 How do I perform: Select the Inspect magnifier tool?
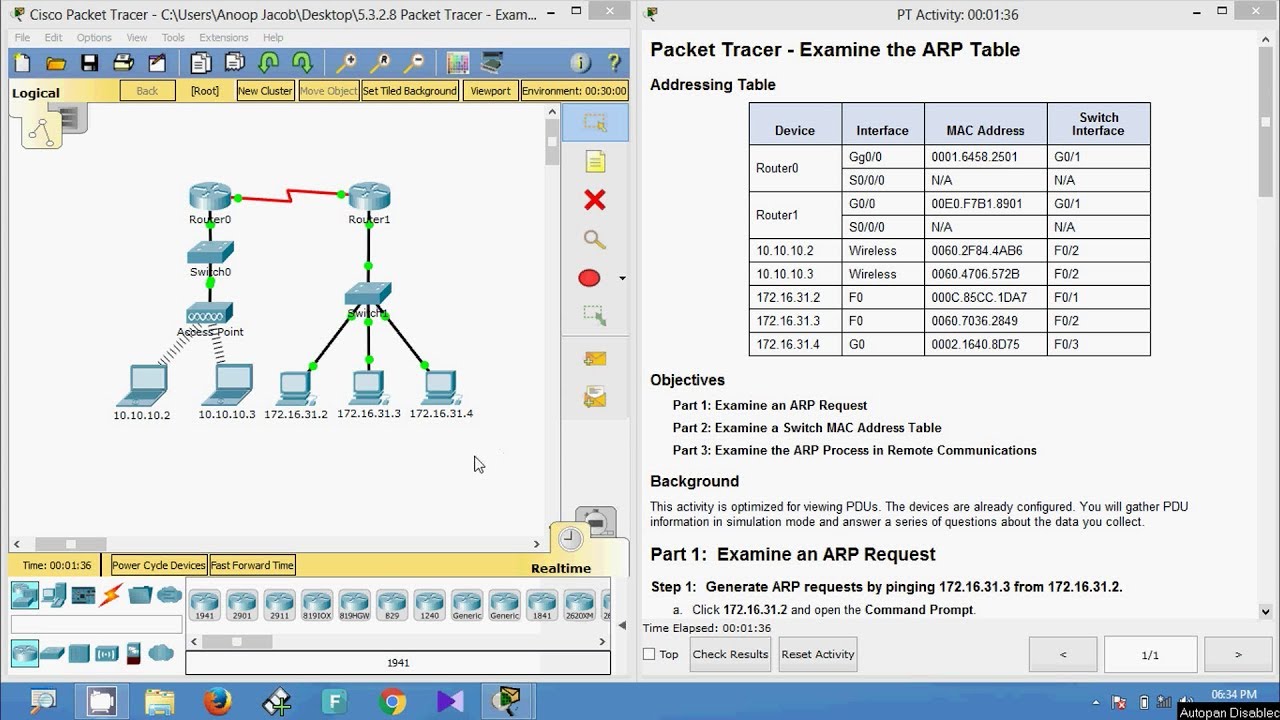(595, 240)
